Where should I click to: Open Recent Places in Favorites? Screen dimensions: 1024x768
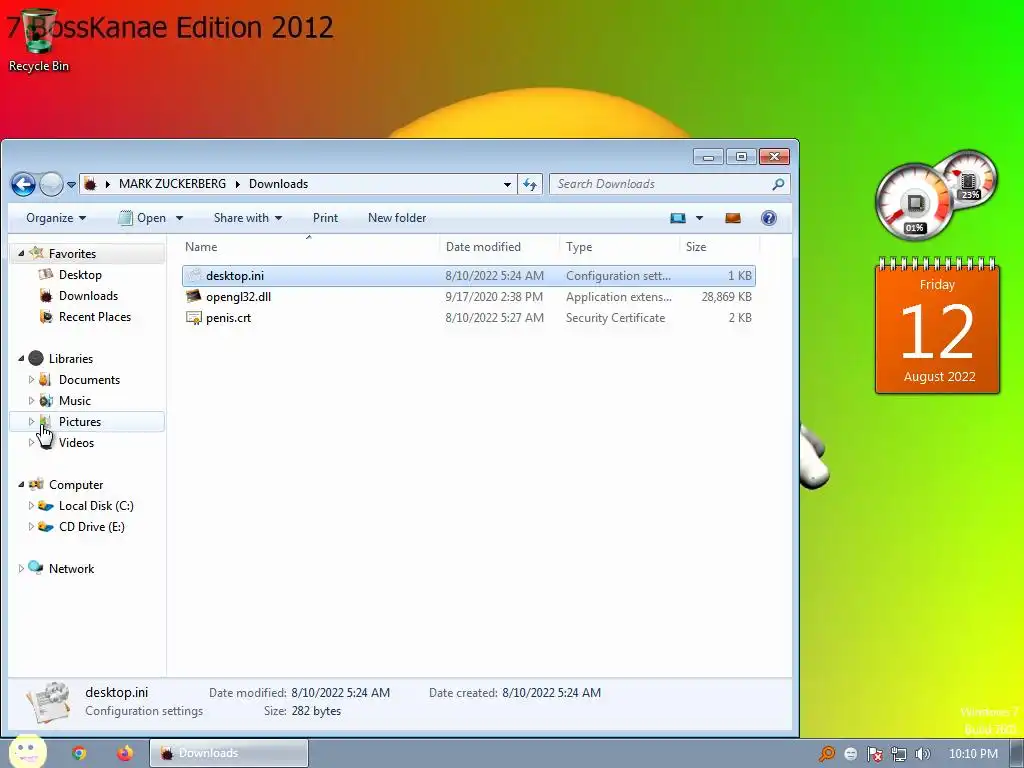[95, 317]
